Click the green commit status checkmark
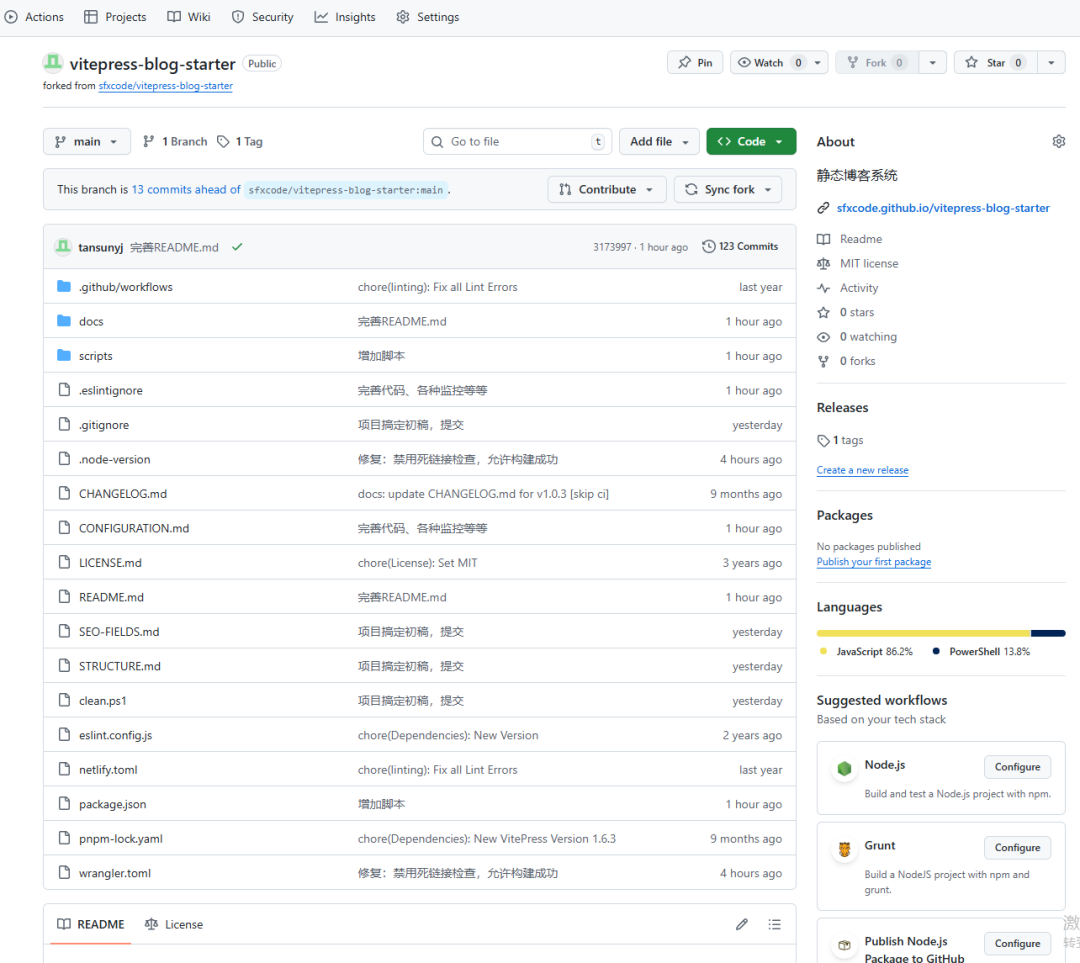The height and width of the screenshot is (963, 1080). point(237,247)
